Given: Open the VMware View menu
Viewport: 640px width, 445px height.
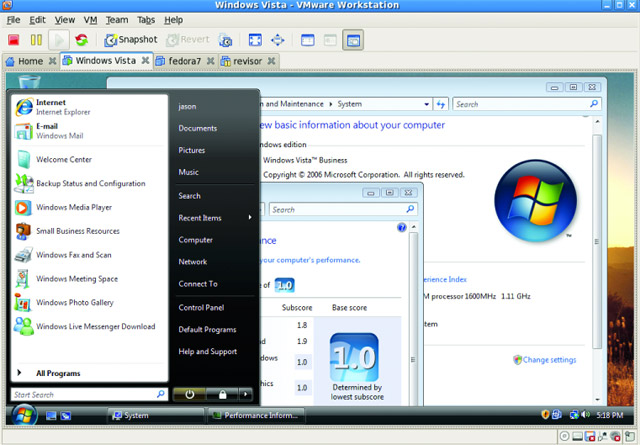Looking at the screenshot, I should click(x=64, y=20).
